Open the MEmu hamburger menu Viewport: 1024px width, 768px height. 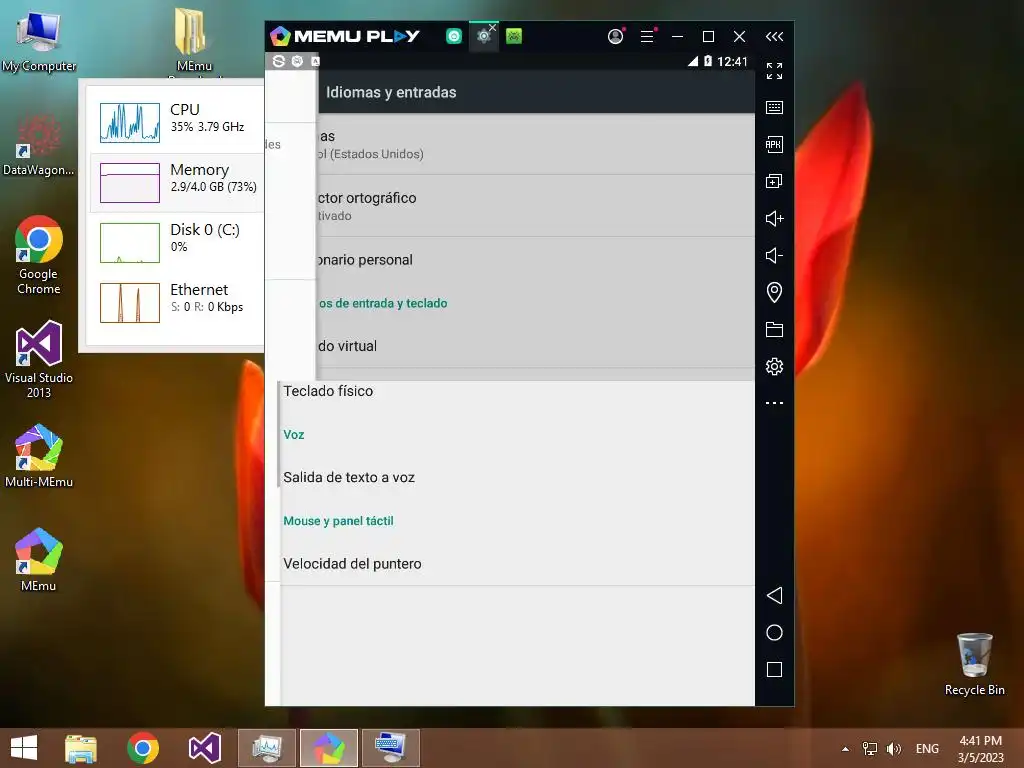coord(647,37)
